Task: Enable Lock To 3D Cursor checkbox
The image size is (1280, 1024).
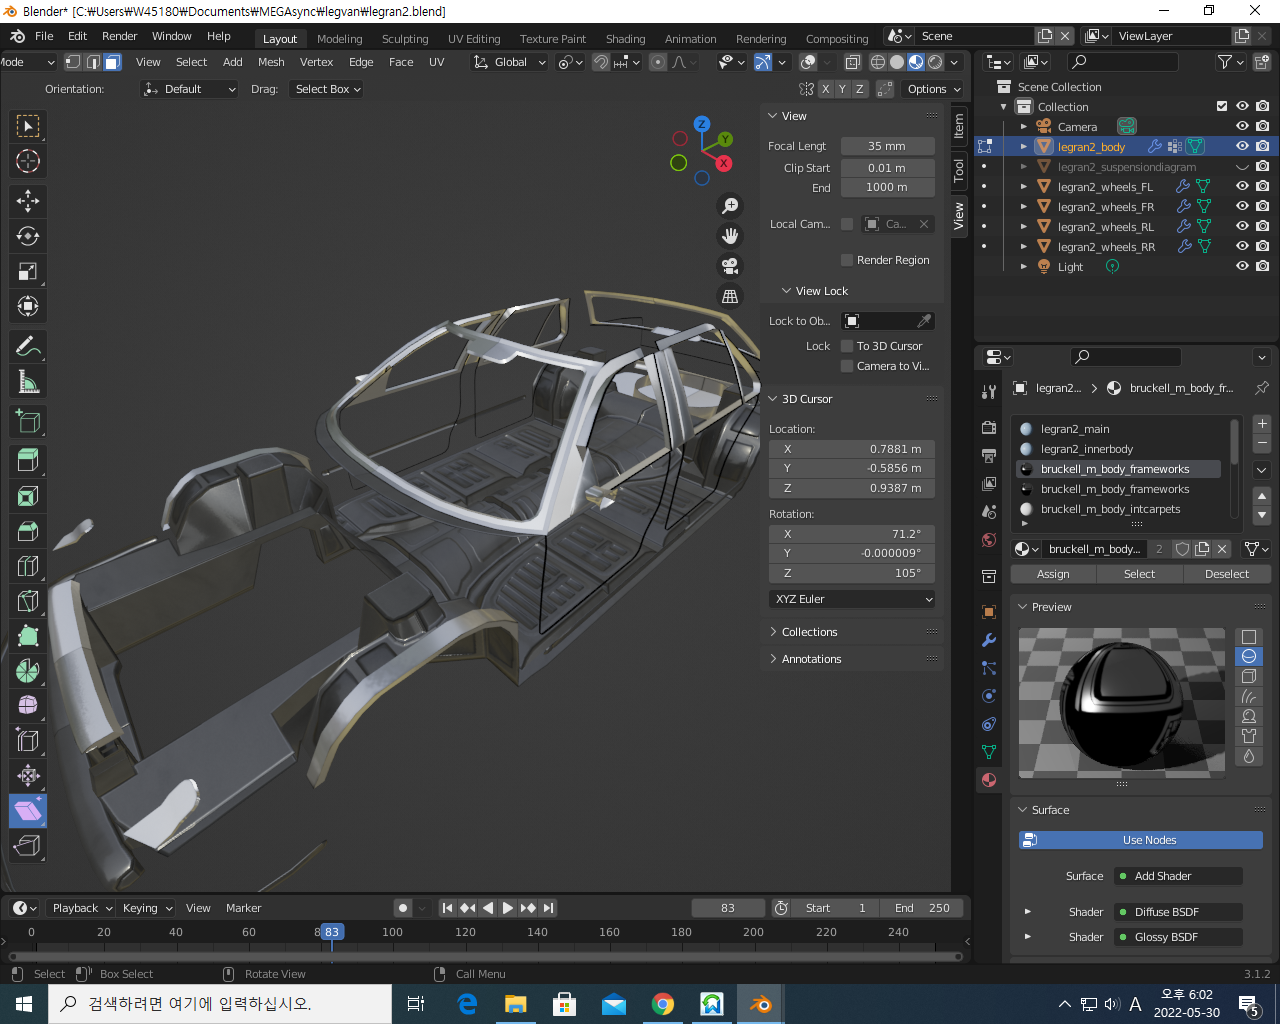Action: pyautogui.click(x=847, y=346)
